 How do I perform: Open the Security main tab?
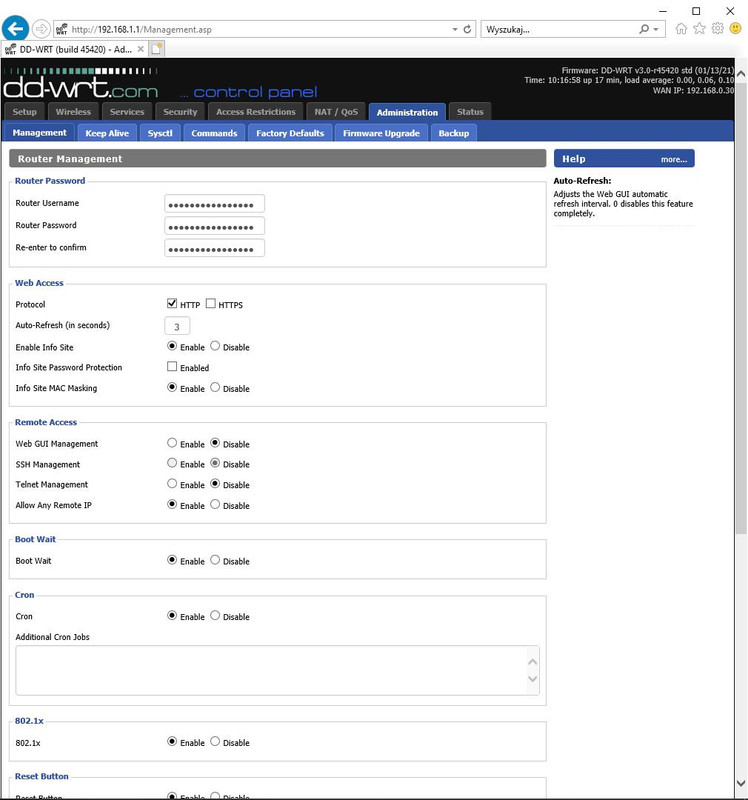point(180,112)
